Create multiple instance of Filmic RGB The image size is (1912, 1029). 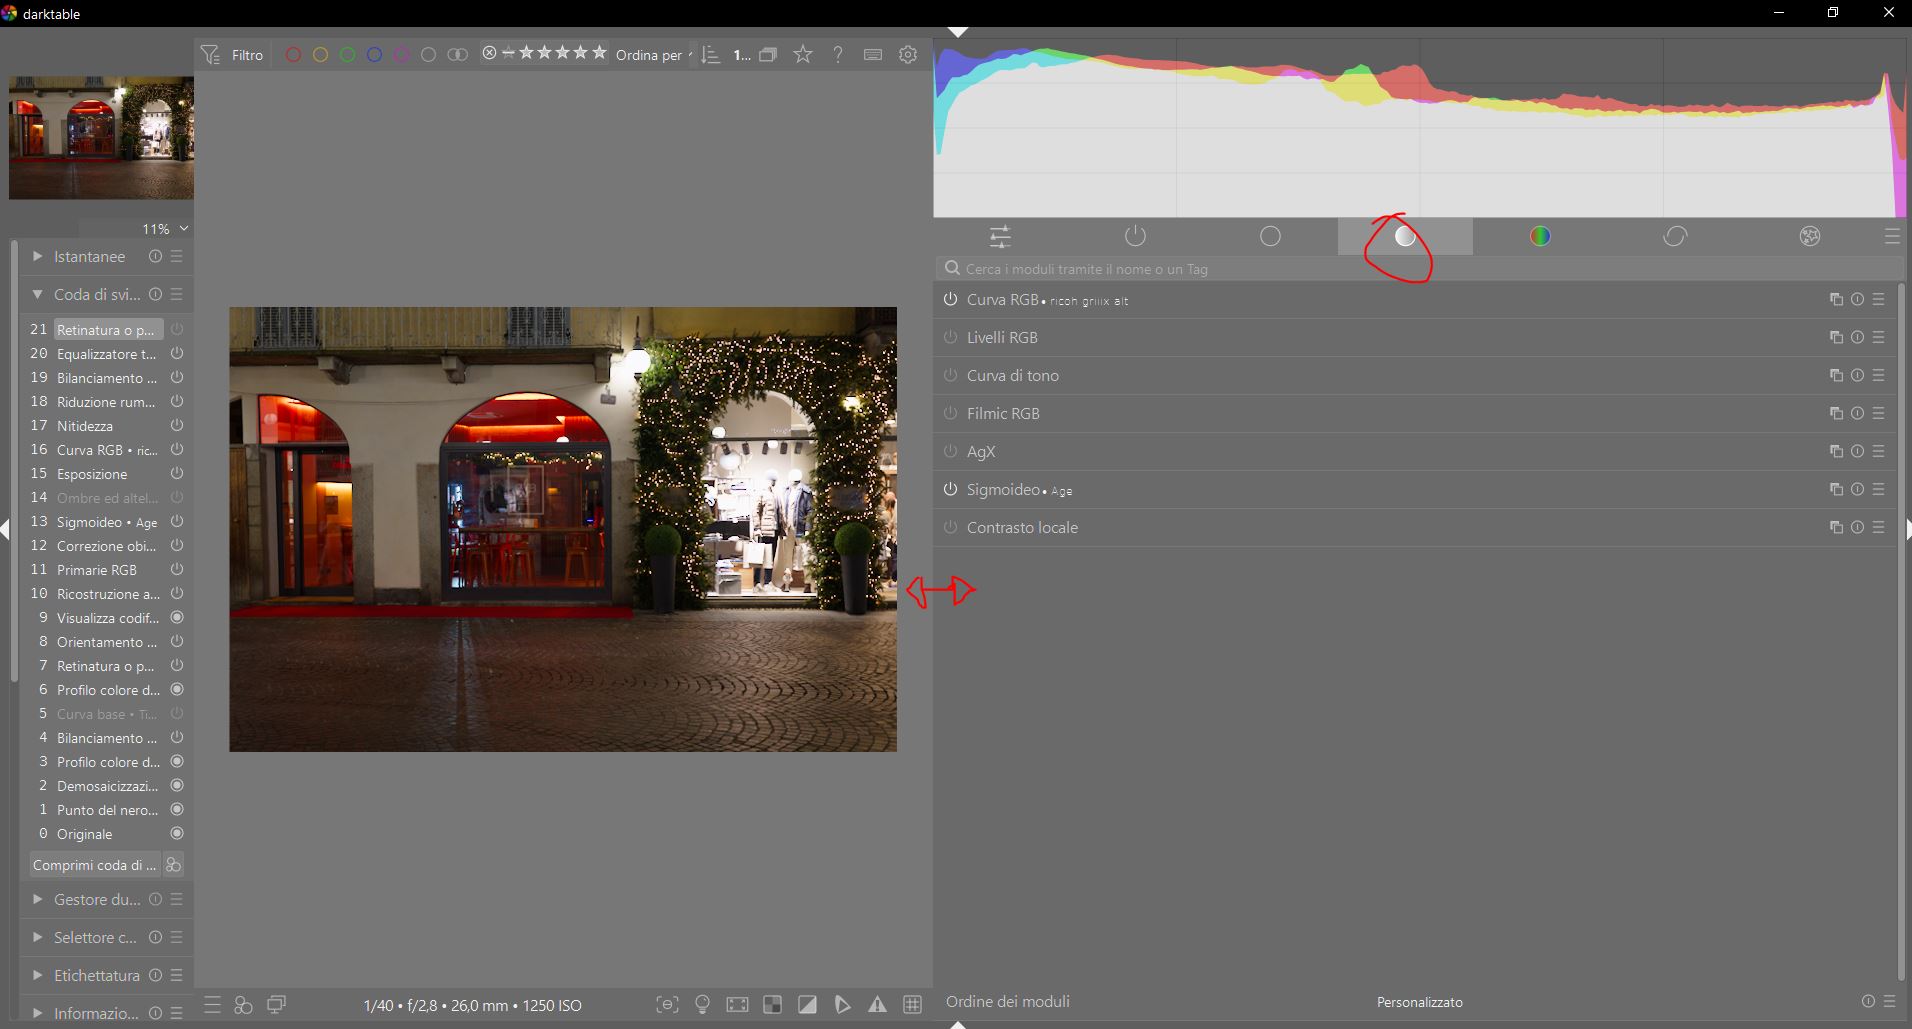click(x=1836, y=413)
